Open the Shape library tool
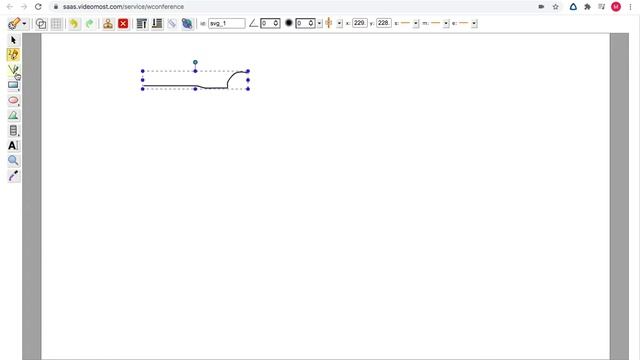 pyautogui.click(x=13, y=131)
